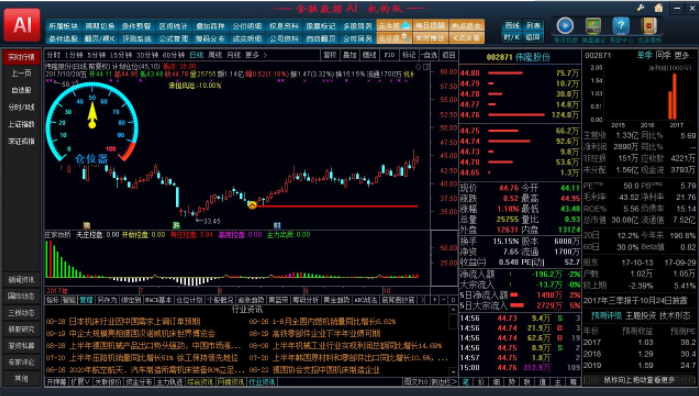Screen dimensions: 699x396
Task: Switch chart to 5分钟 period
Action: [x=96, y=55]
